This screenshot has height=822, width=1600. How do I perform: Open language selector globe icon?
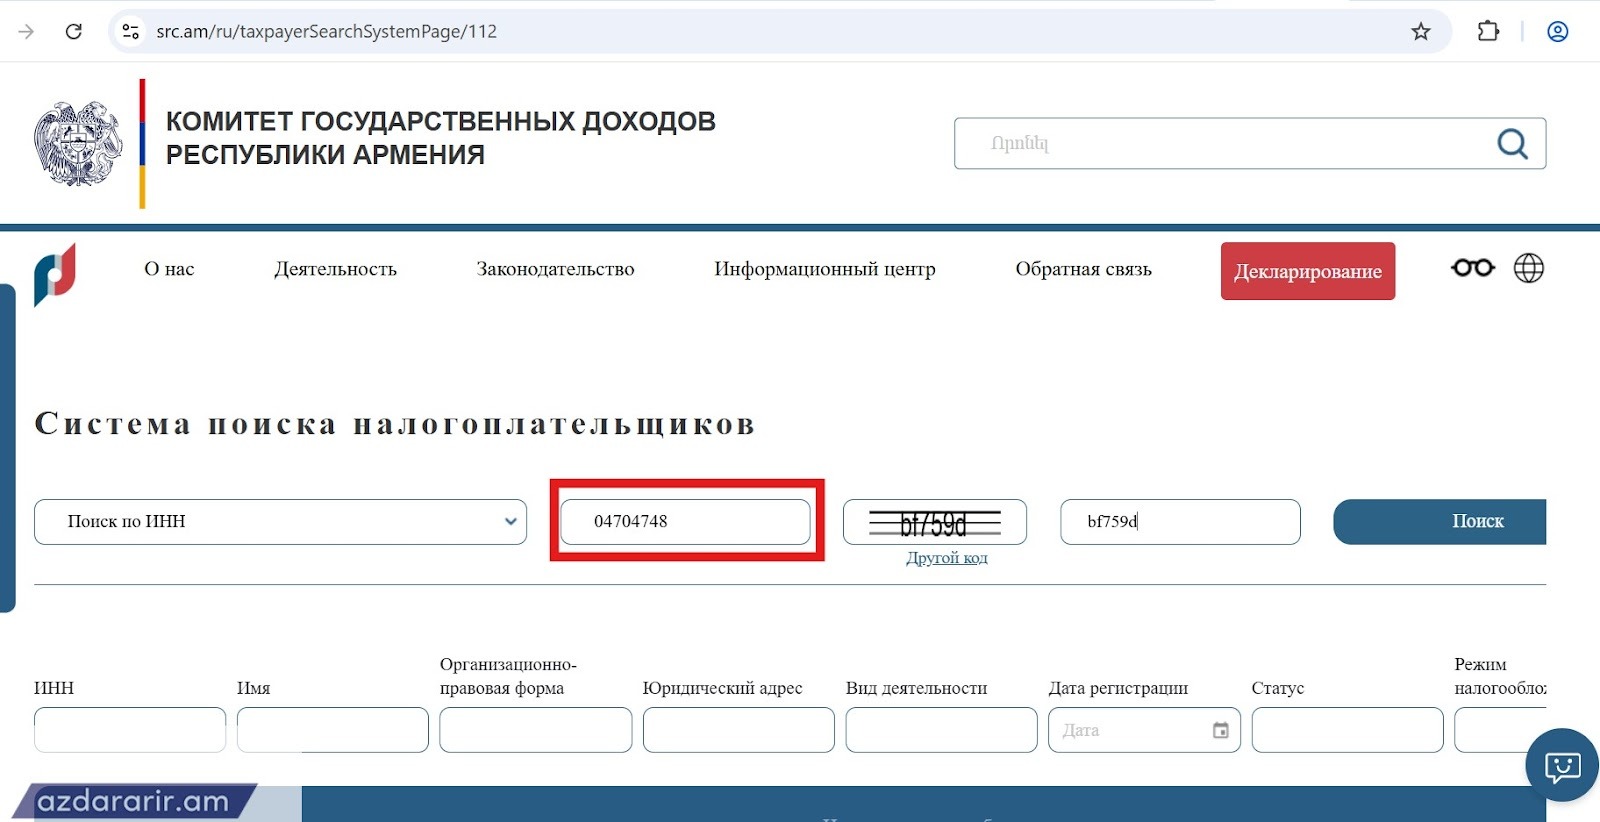tap(1528, 268)
